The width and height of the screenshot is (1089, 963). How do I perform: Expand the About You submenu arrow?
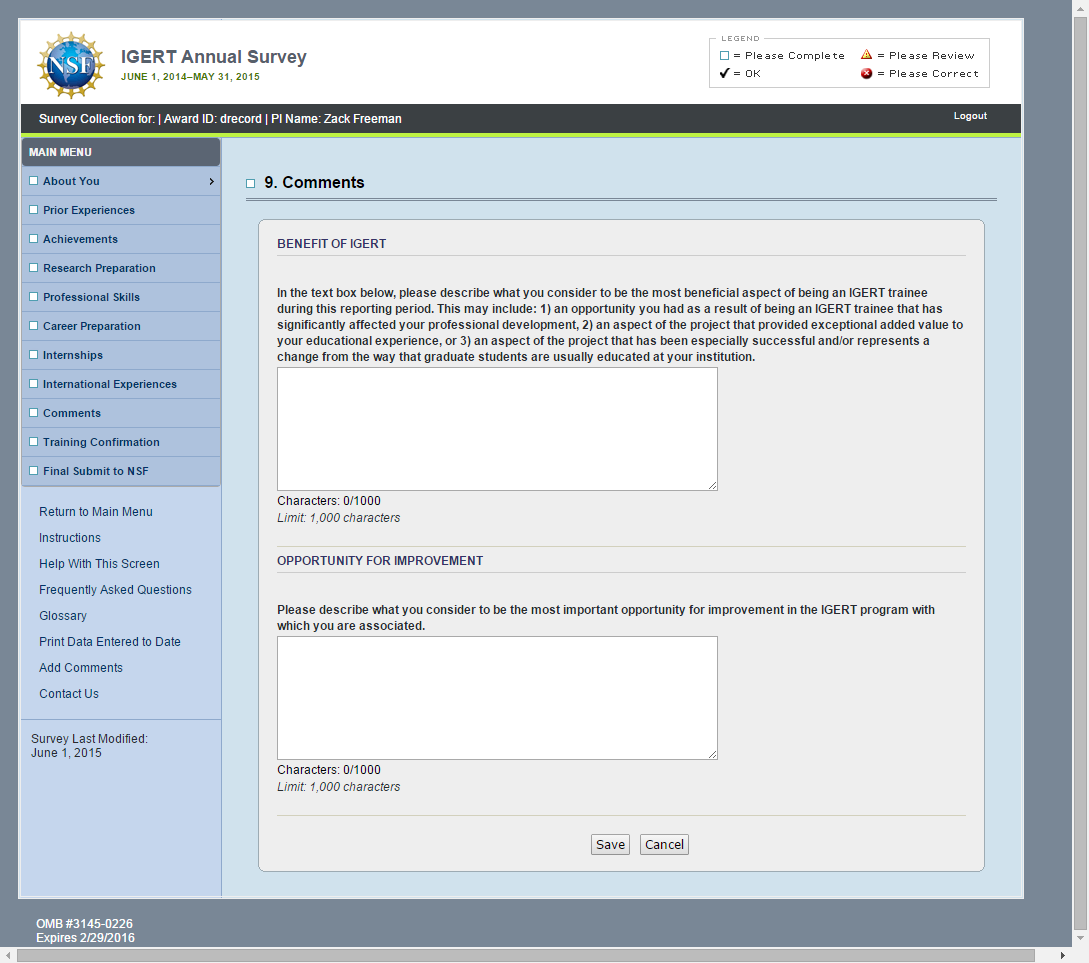coord(211,181)
